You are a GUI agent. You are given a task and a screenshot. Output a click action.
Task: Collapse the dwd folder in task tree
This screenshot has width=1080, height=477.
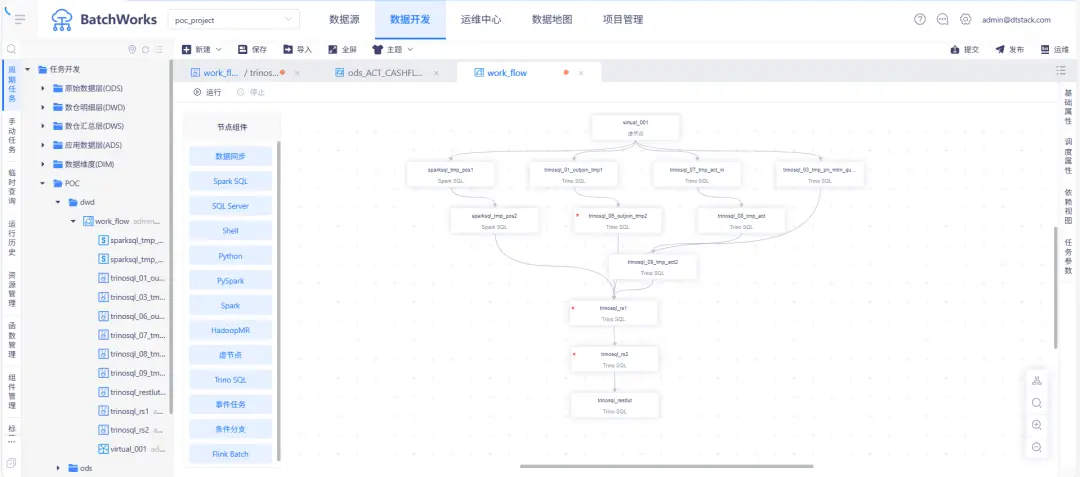point(59,202)
